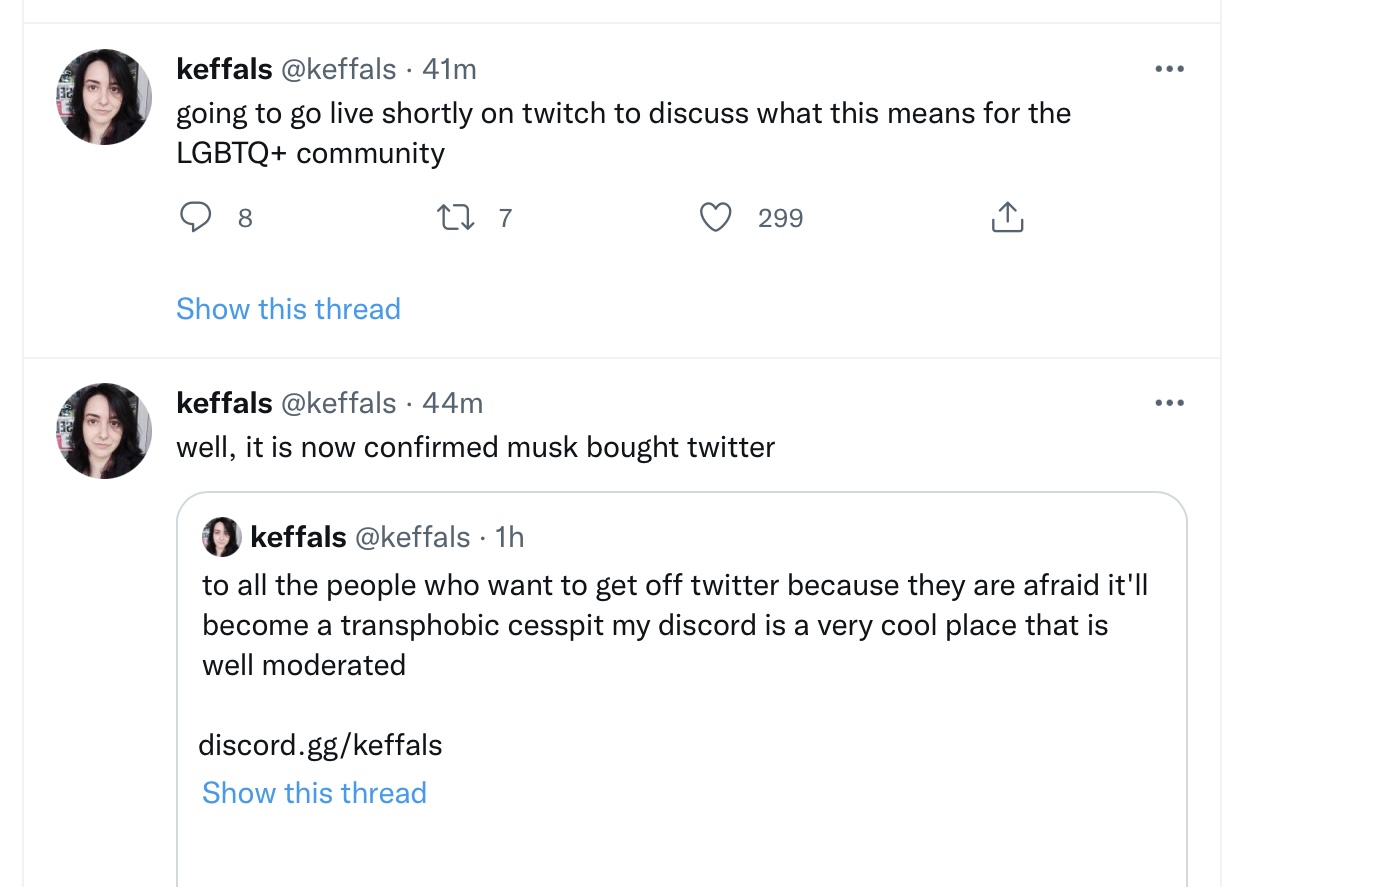Show this thread under the twitch tweet
This screenshot has height=887, width=1385.
288,309
